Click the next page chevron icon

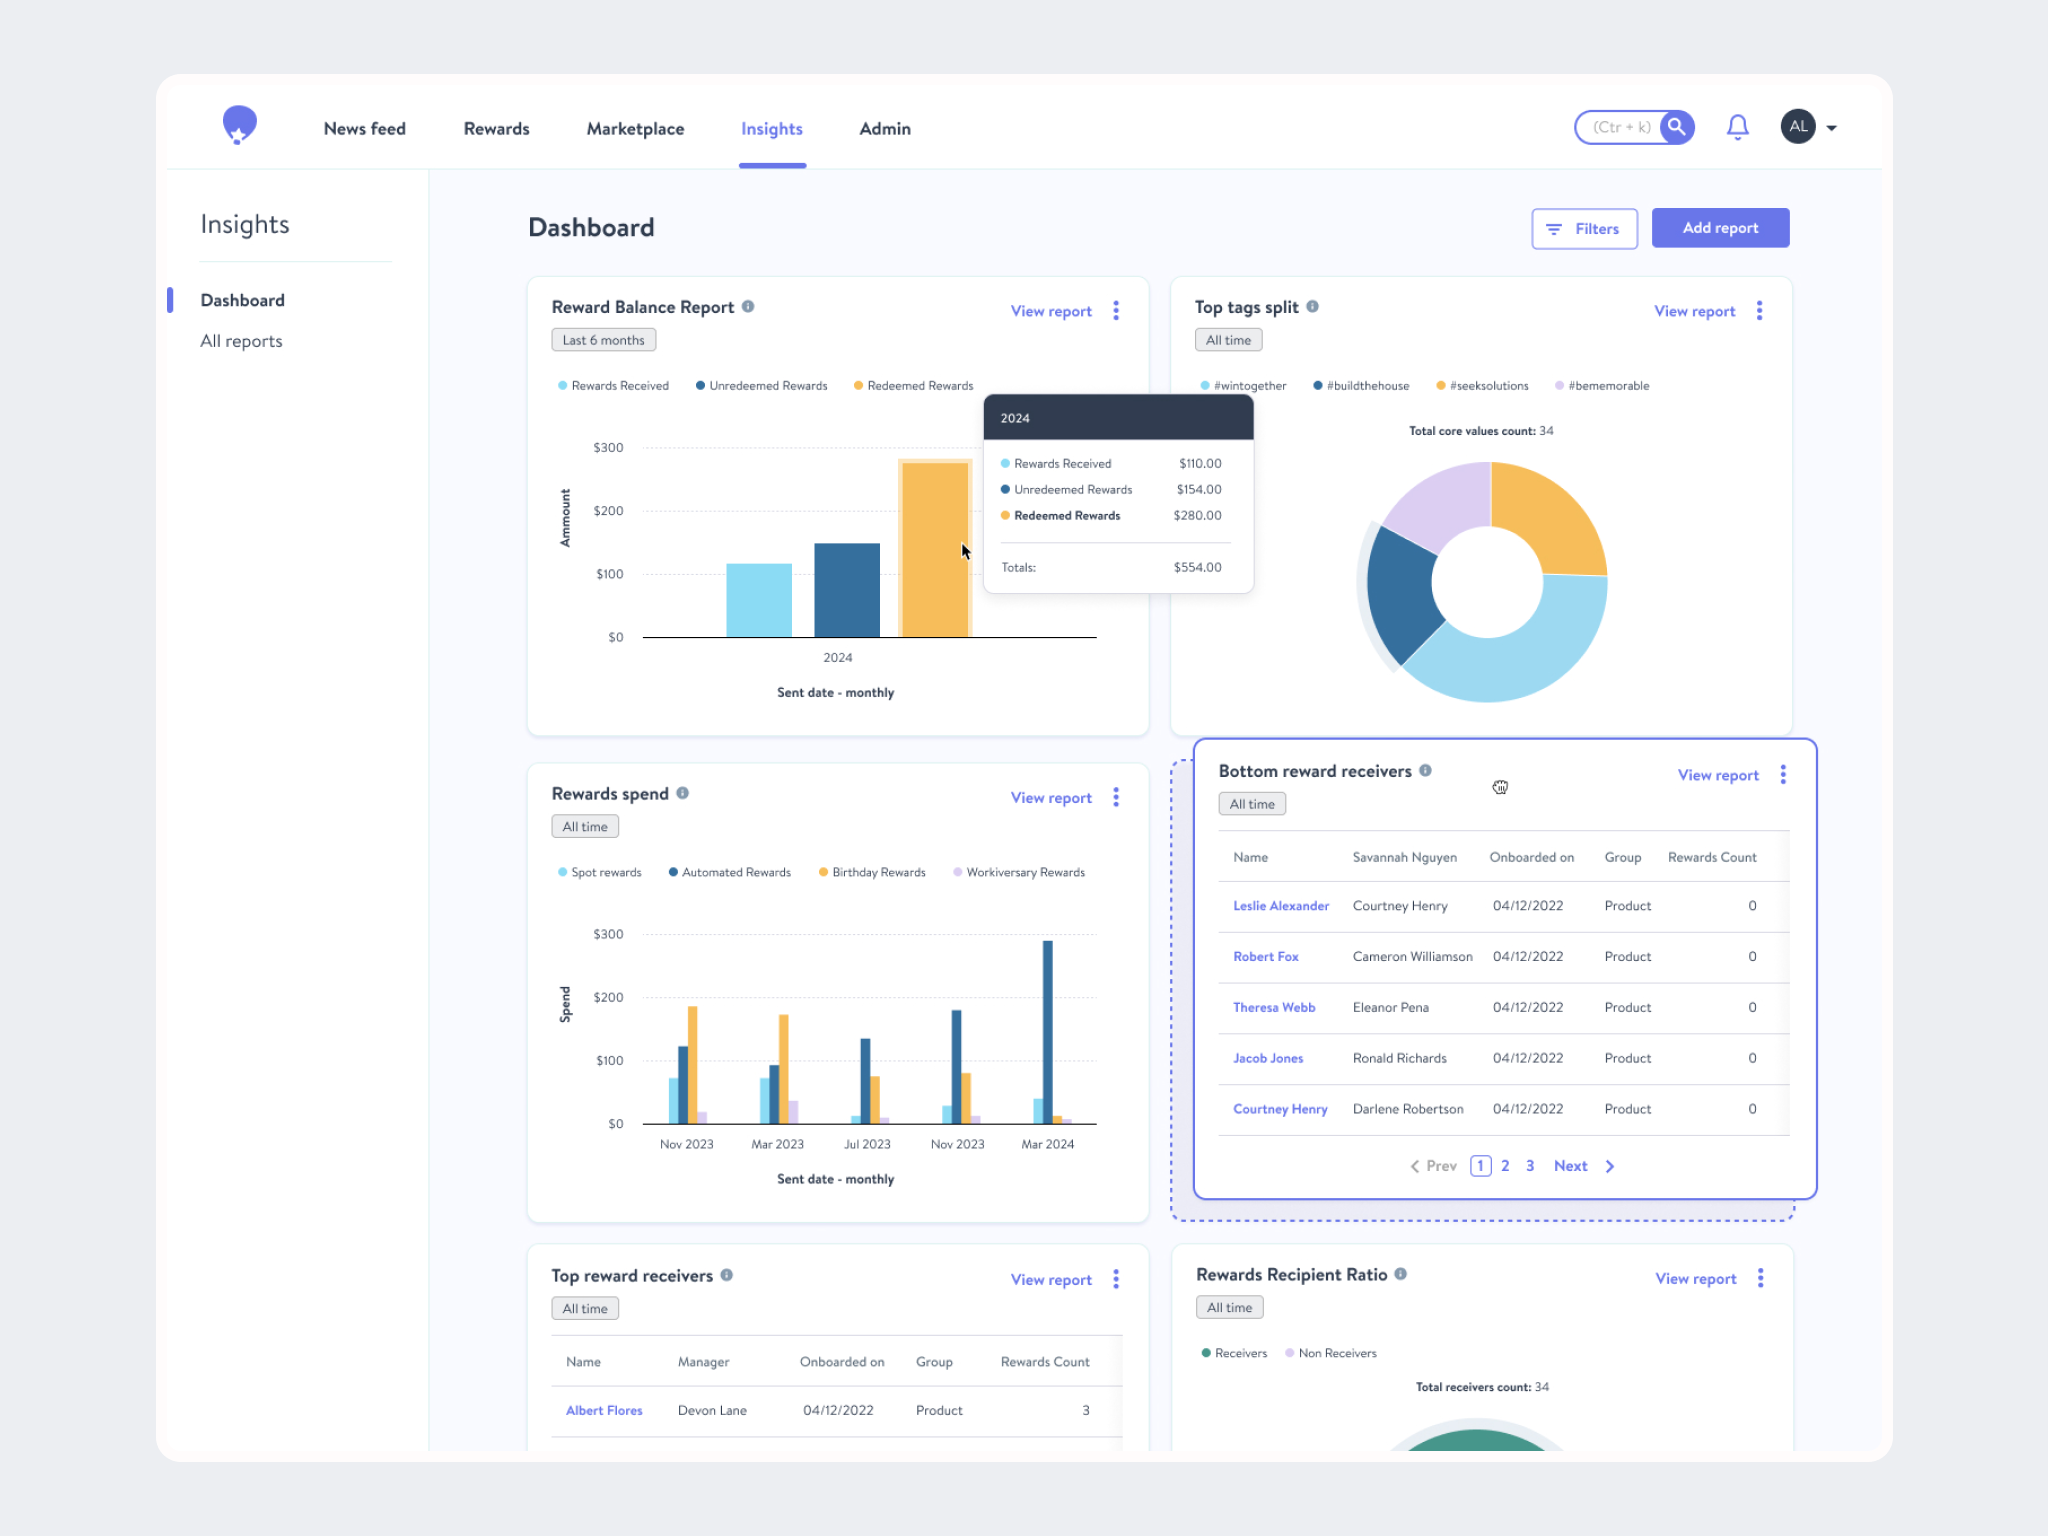pyautogui.click(x=1610, y=1166)
